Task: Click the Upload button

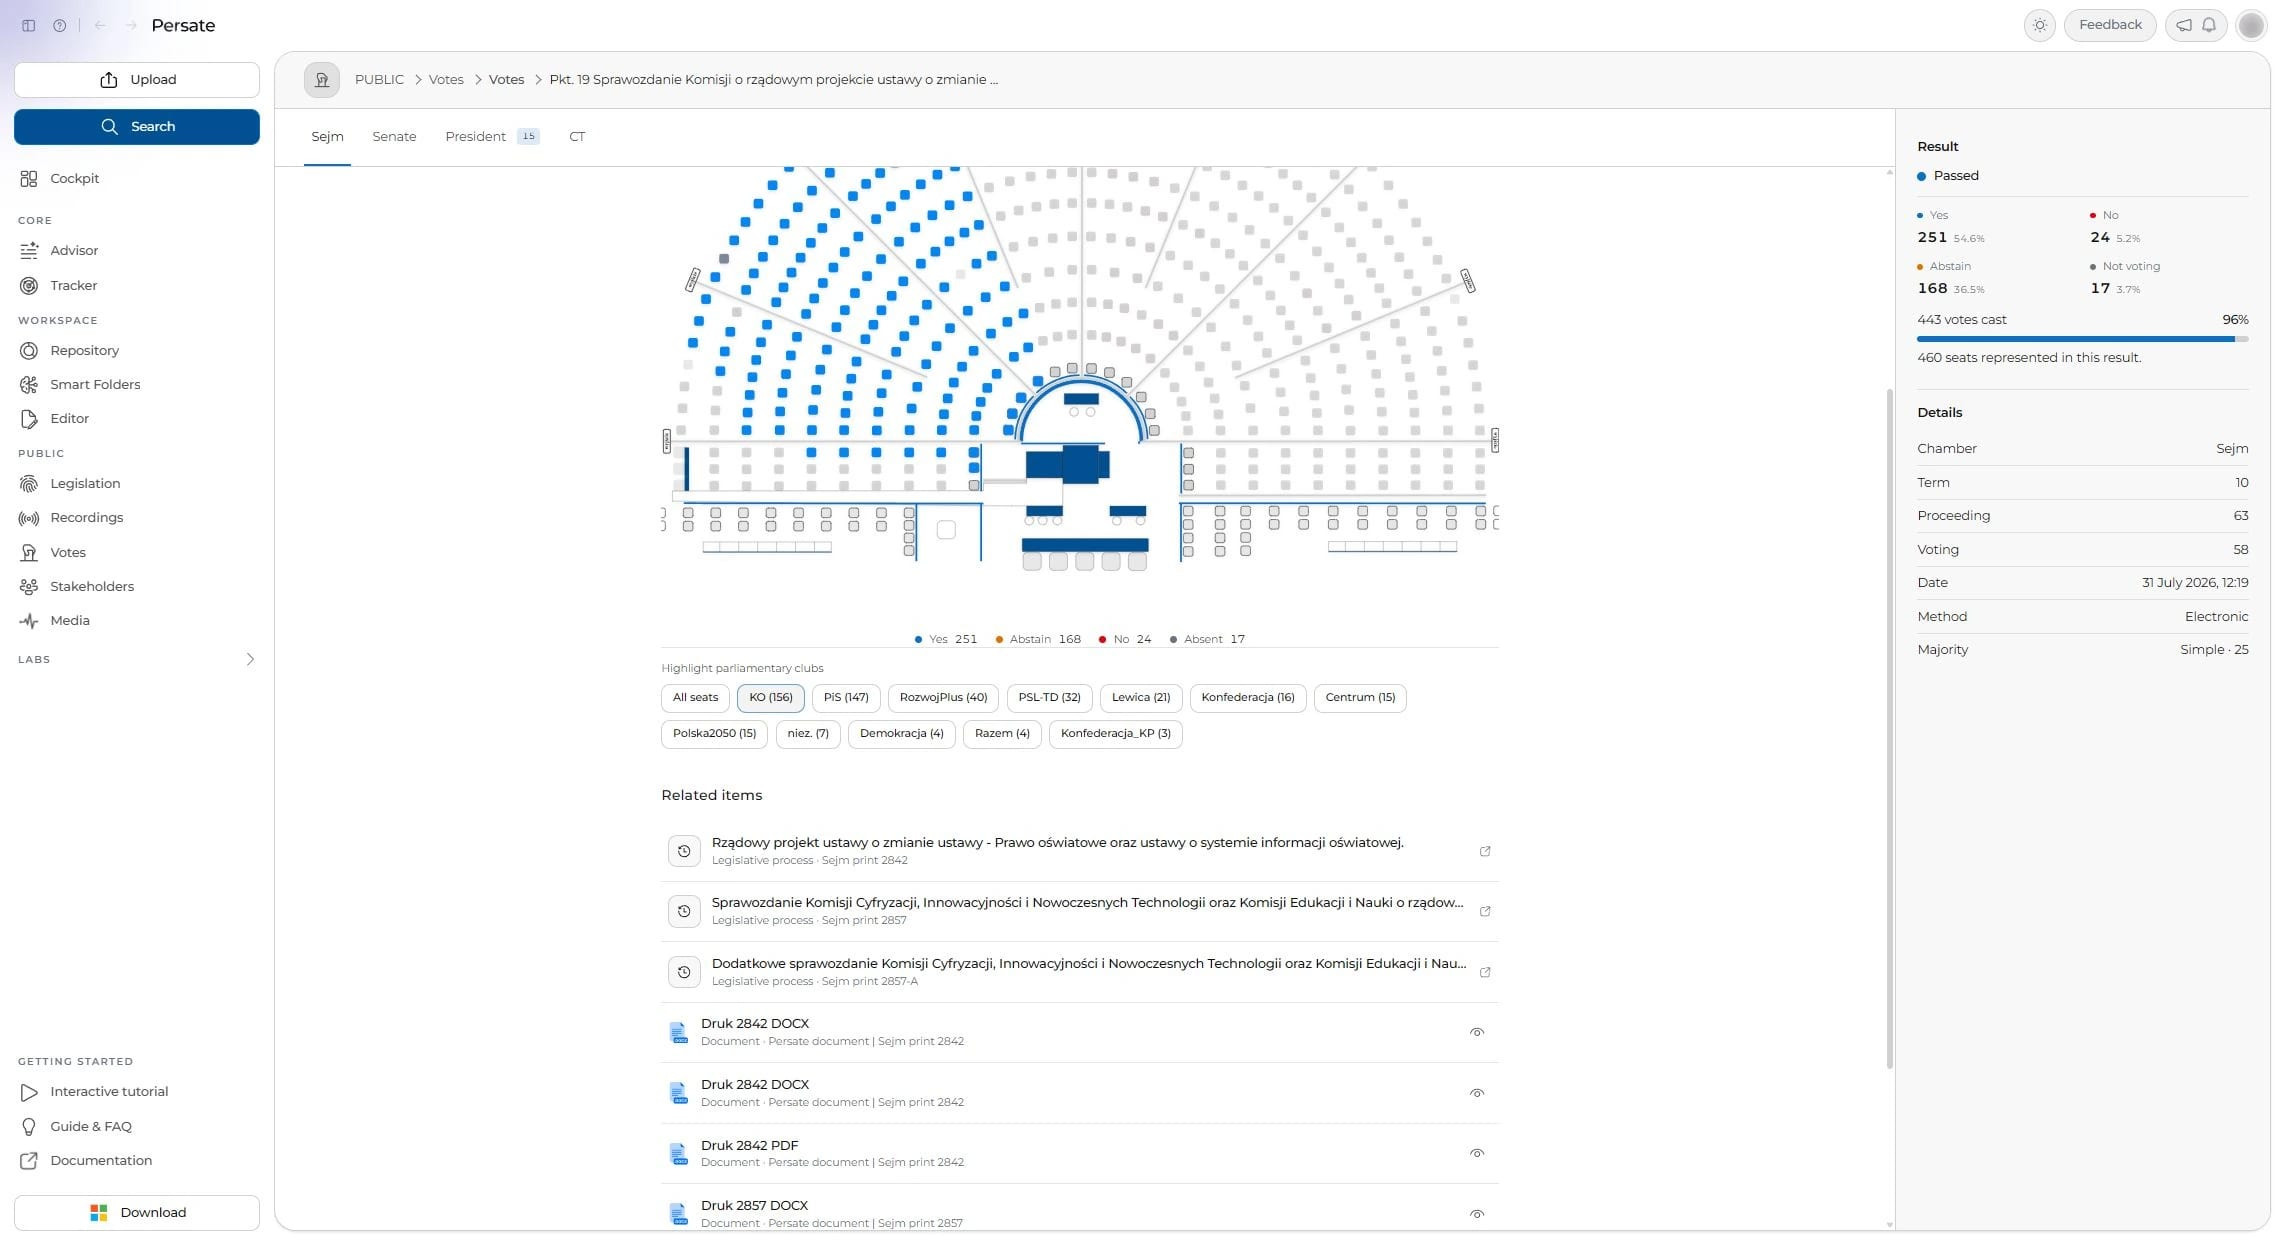Action: [137, 80]
